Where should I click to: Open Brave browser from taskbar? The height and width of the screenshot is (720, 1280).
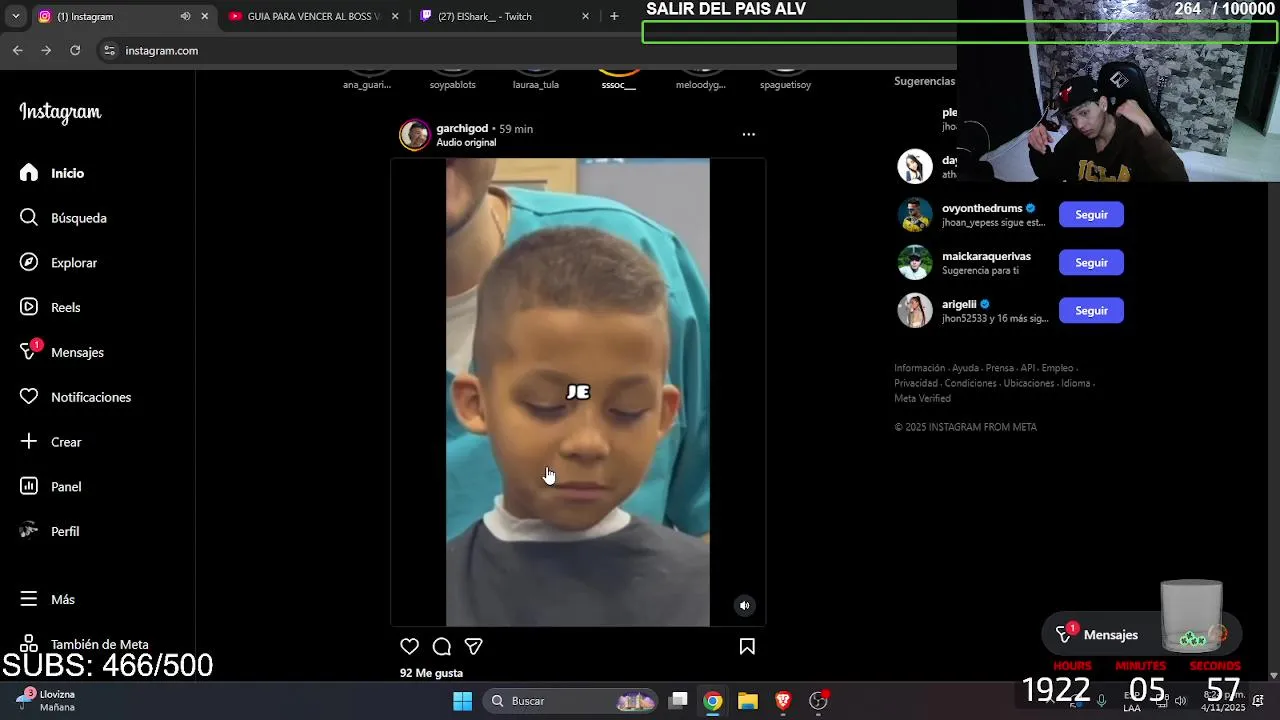[x=783, y=701]
